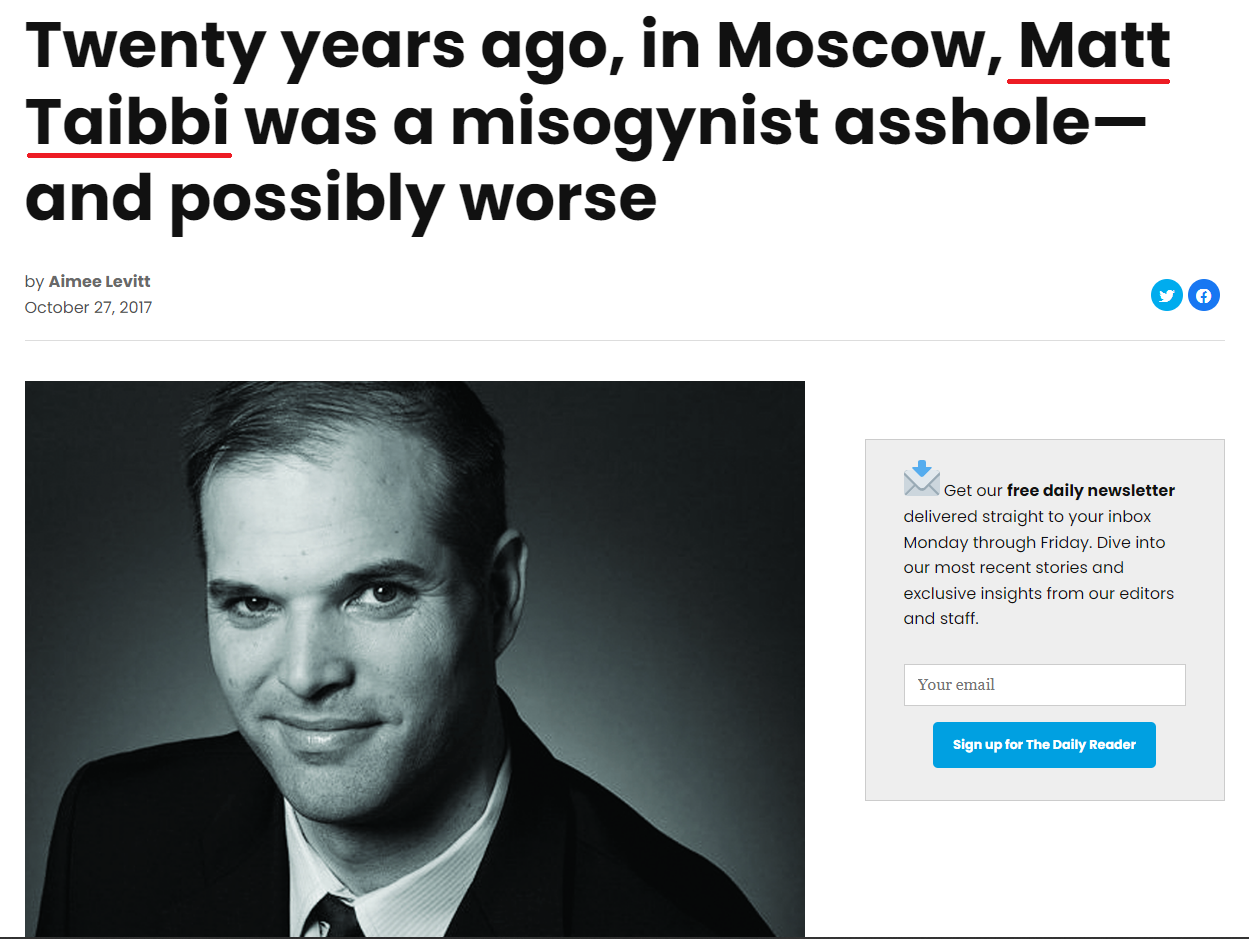Click the divider line below the byline
Image resolution: width=1249 pixels, height=939 pixels.
tap(624, 340)
